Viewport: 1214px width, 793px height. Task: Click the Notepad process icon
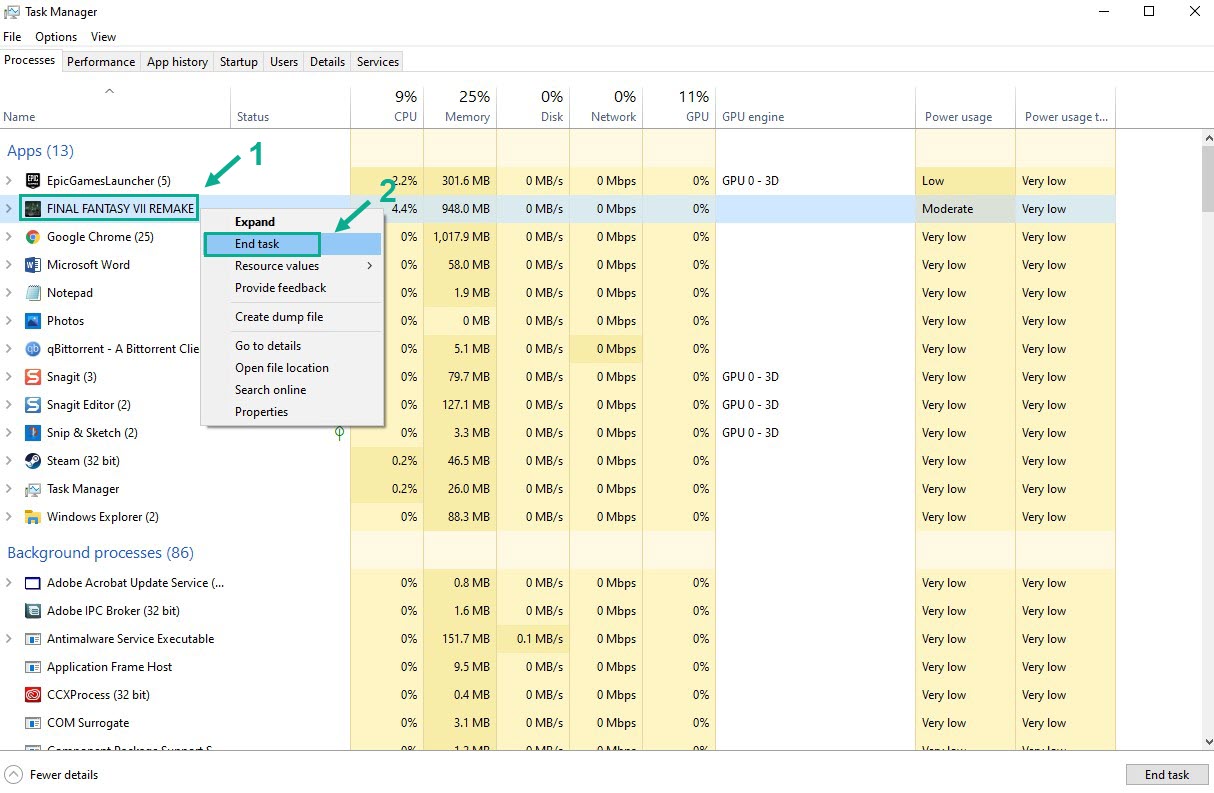[x=32, y=293]
